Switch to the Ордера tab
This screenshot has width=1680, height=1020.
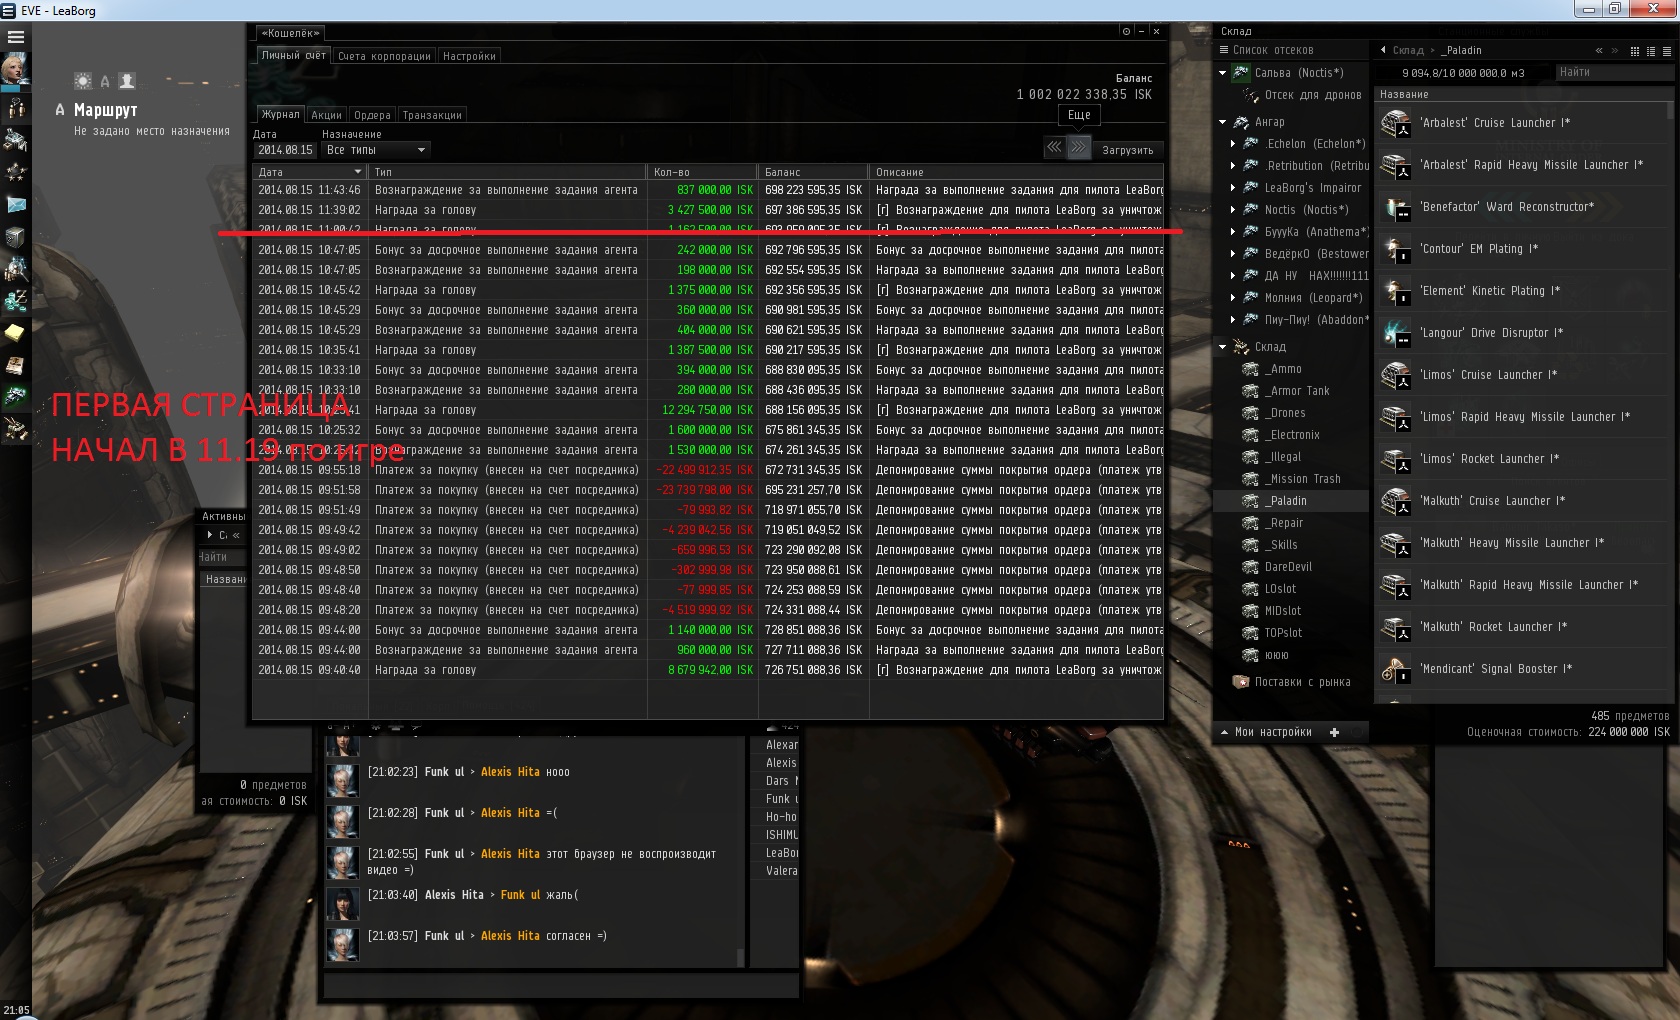372,115
